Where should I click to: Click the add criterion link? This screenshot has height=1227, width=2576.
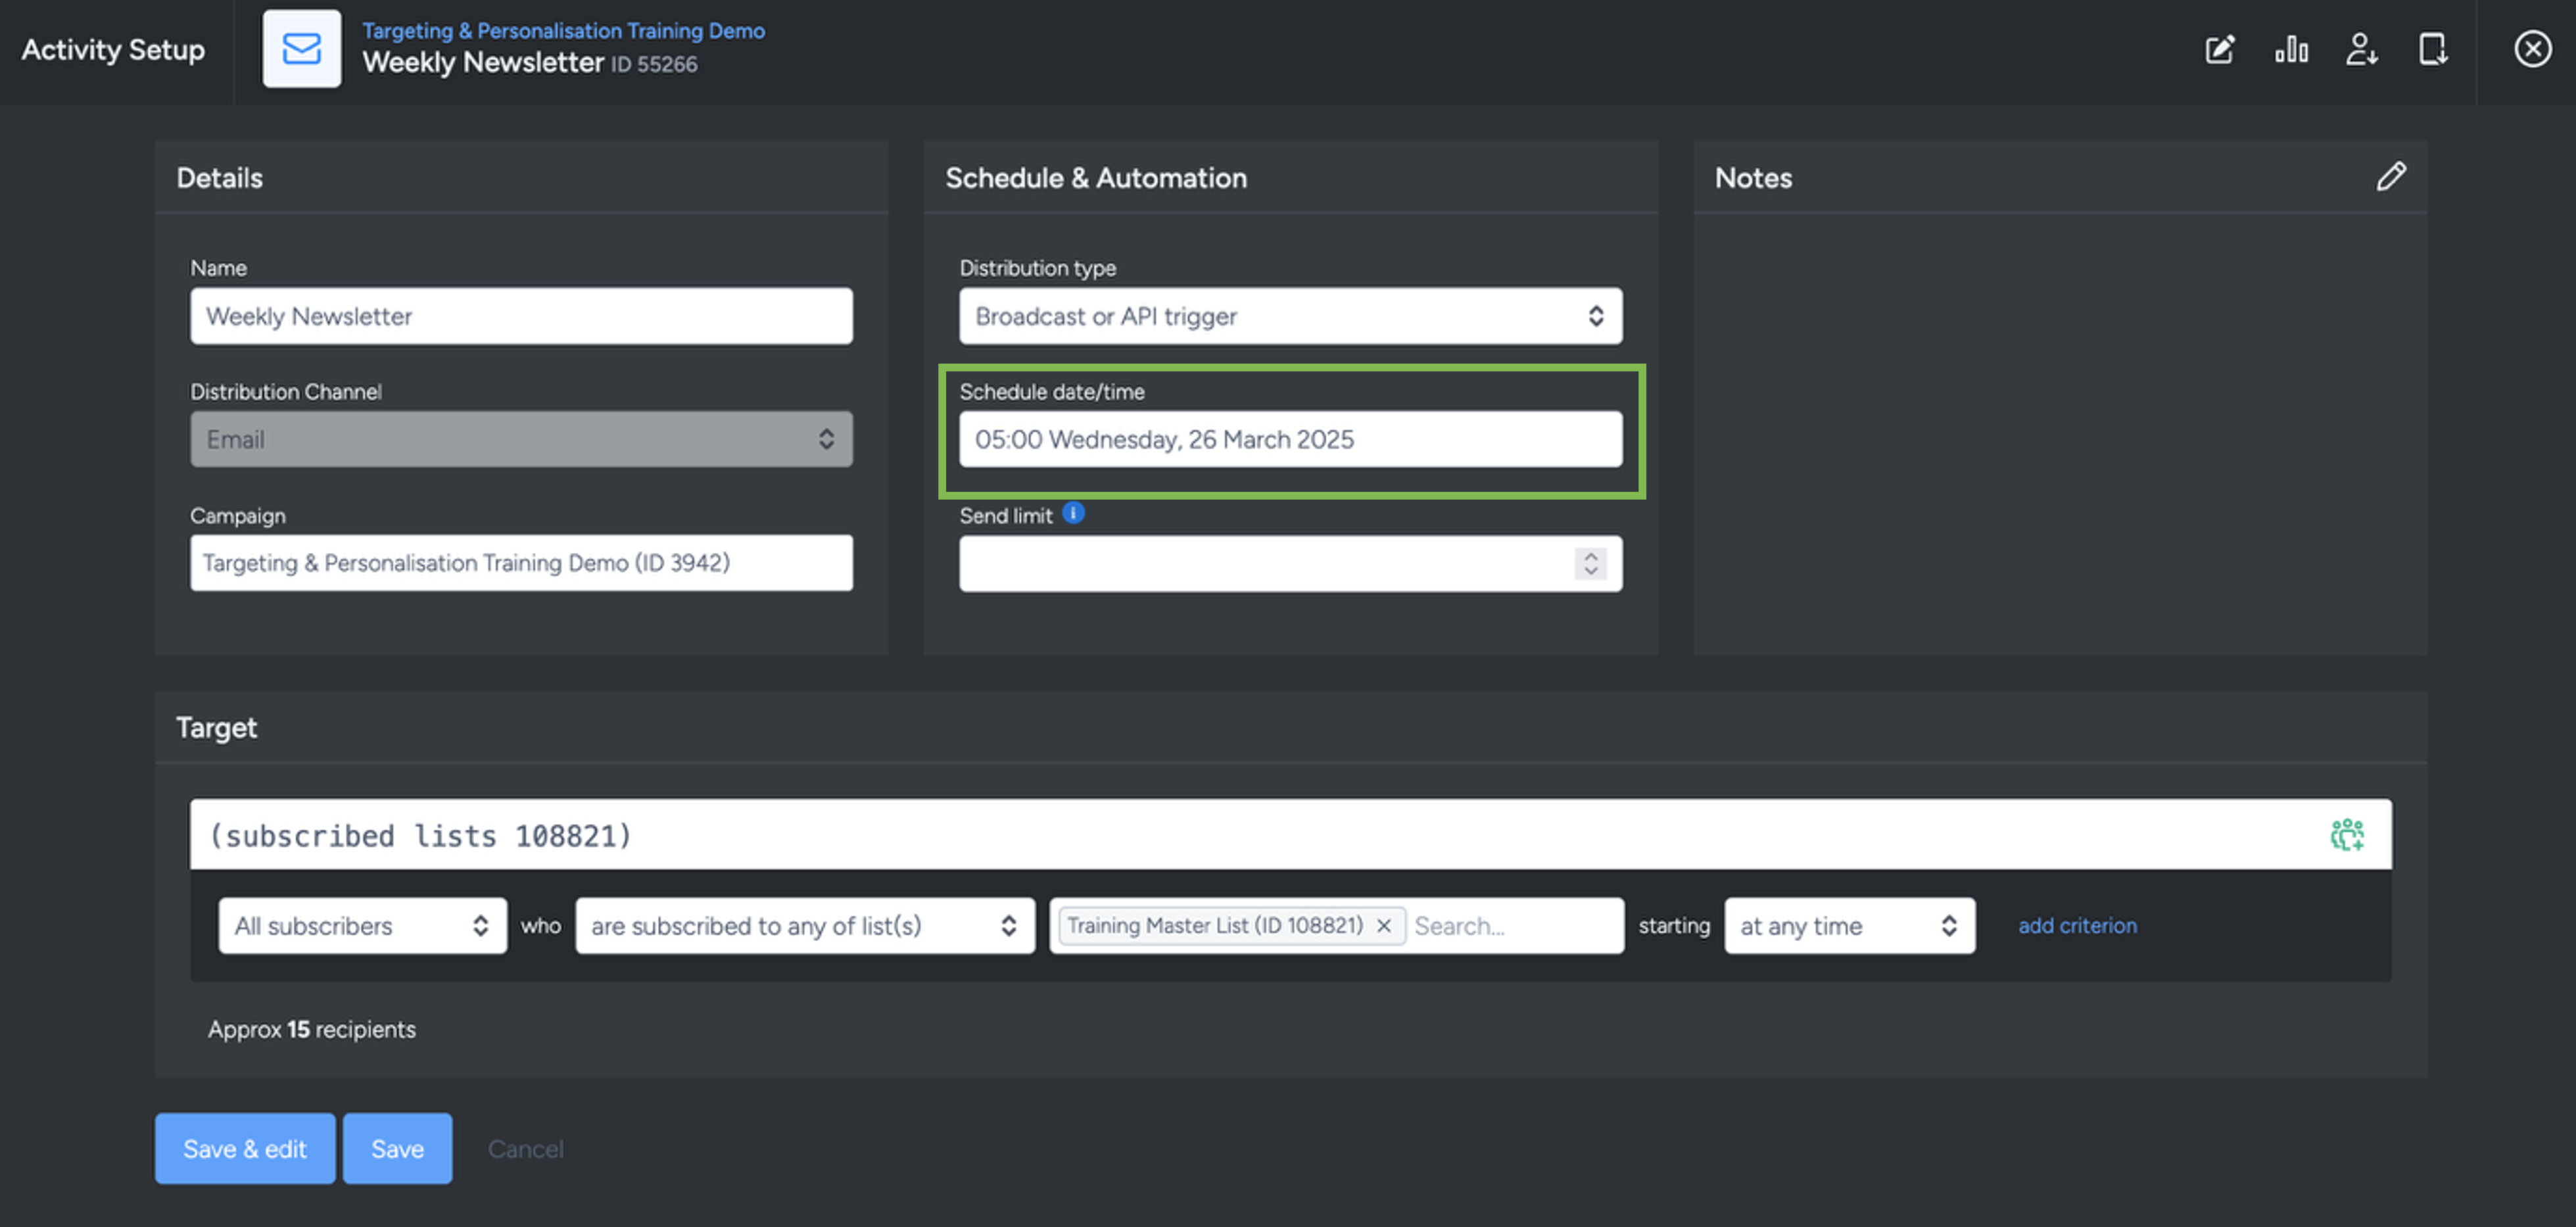click(2077, 926)
